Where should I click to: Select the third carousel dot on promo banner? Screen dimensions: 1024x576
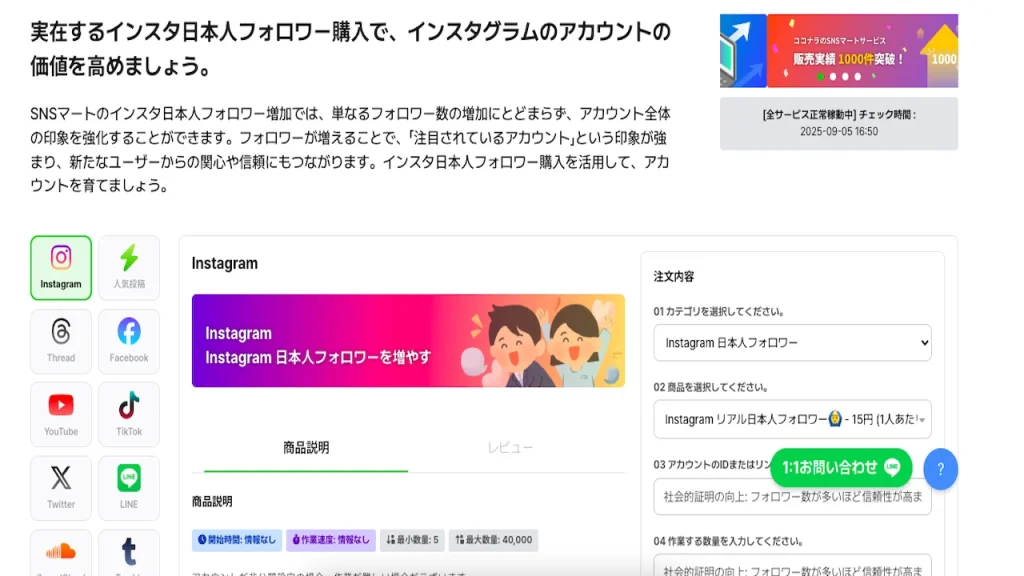845,76
